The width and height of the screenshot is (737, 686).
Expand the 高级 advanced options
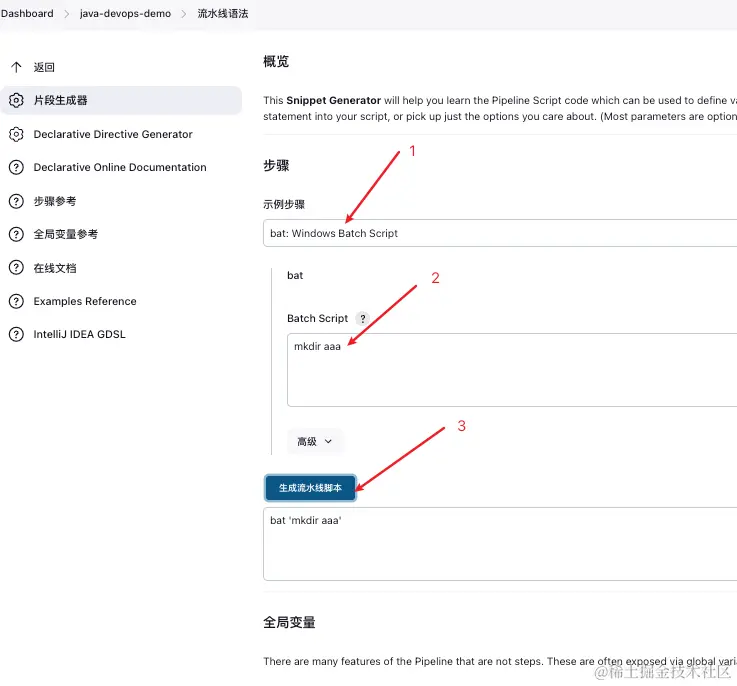[315, 442]
